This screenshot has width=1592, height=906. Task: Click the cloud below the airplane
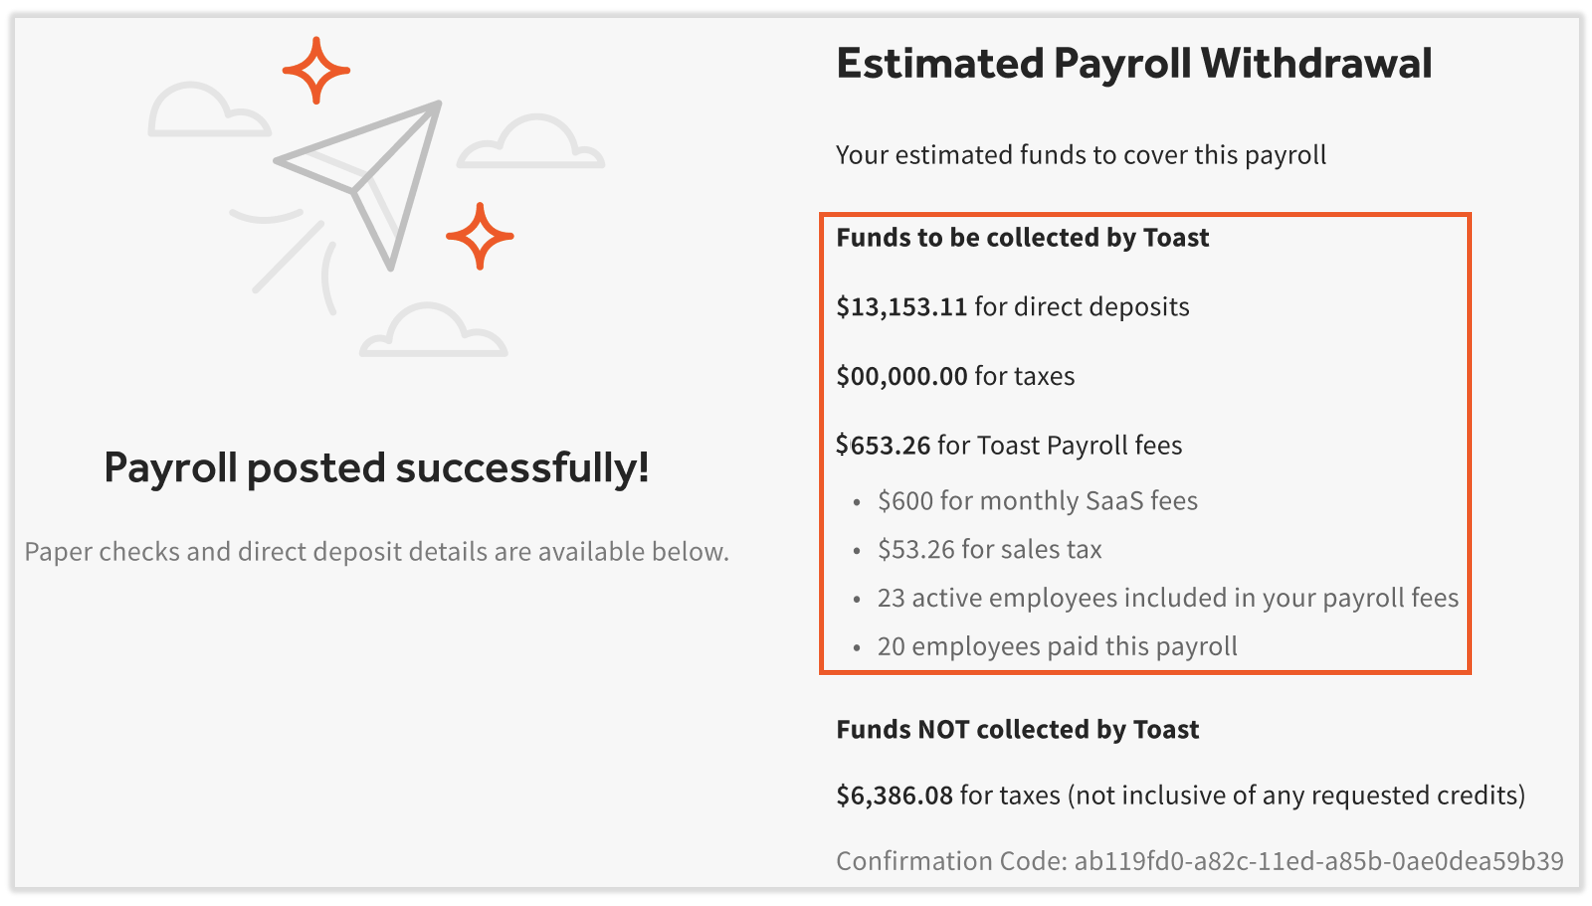433,332
